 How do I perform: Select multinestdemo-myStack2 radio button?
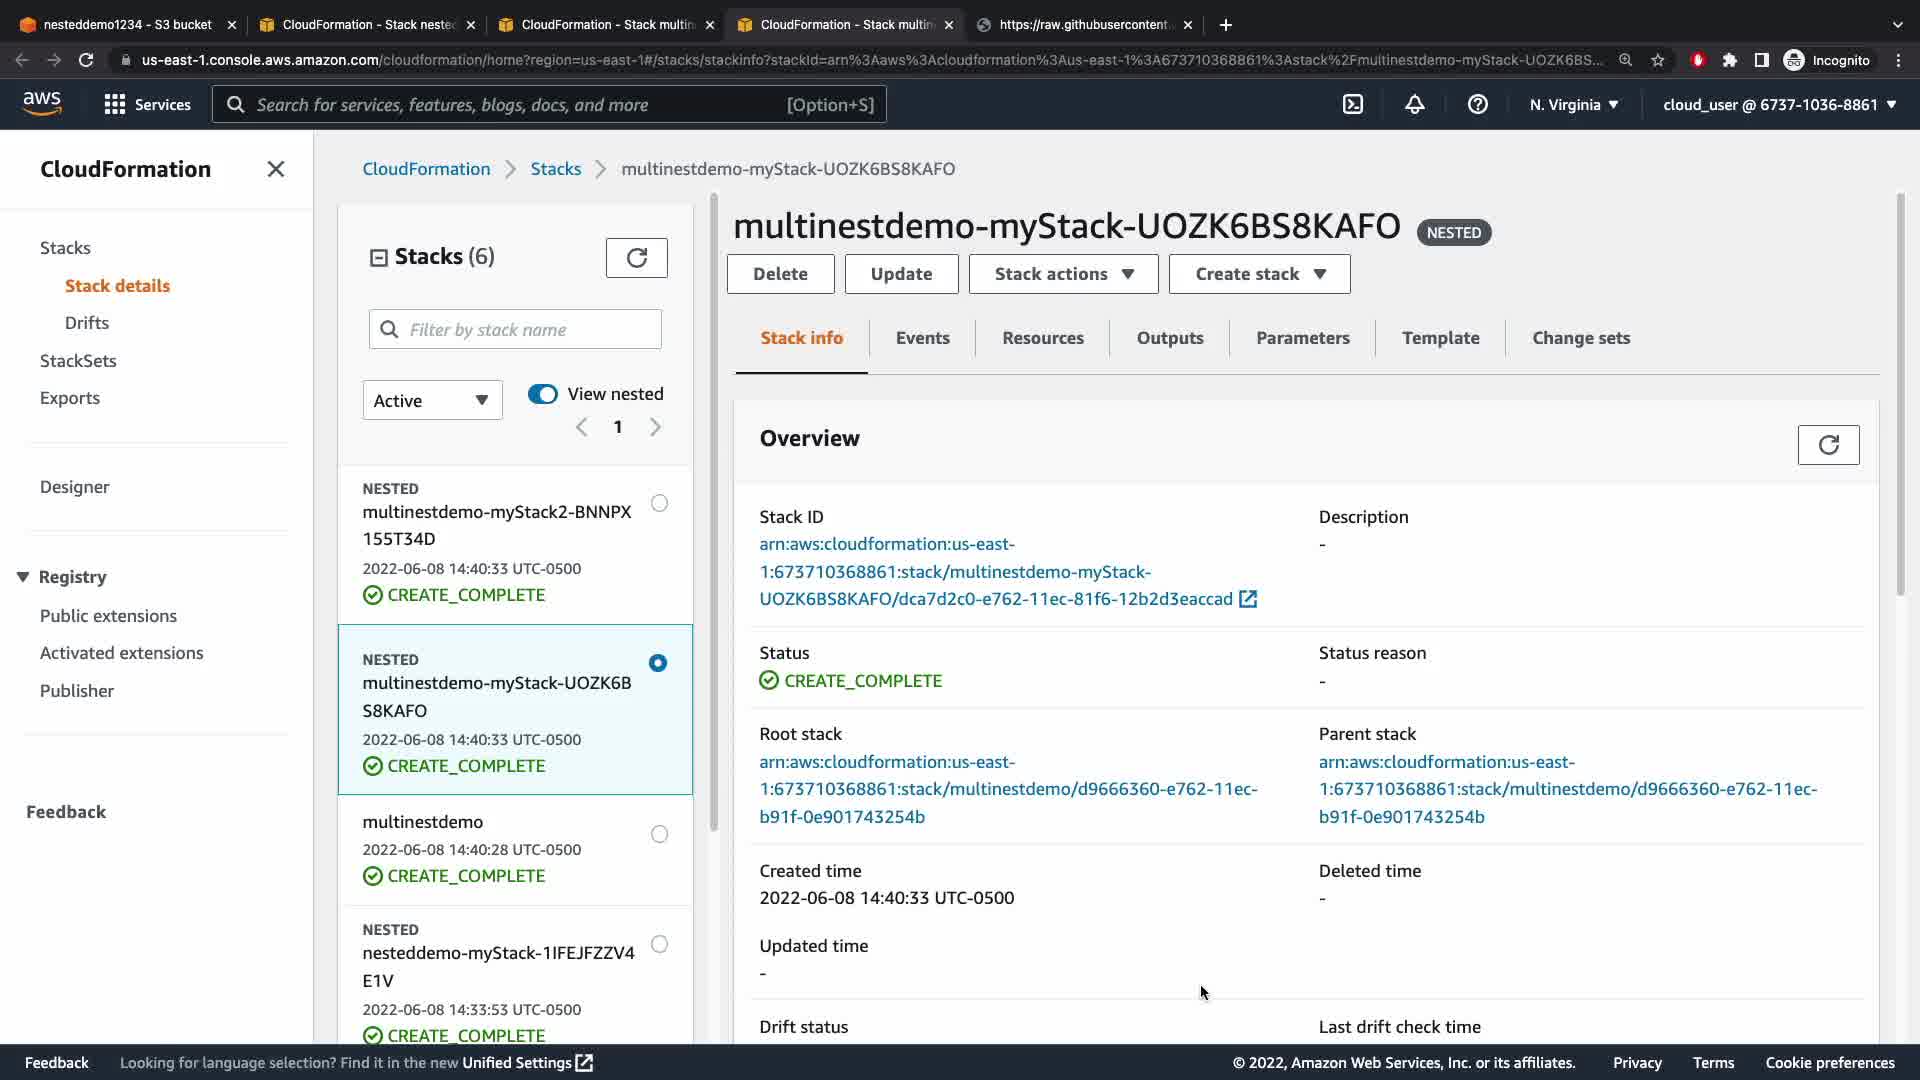tap(659, 503)
